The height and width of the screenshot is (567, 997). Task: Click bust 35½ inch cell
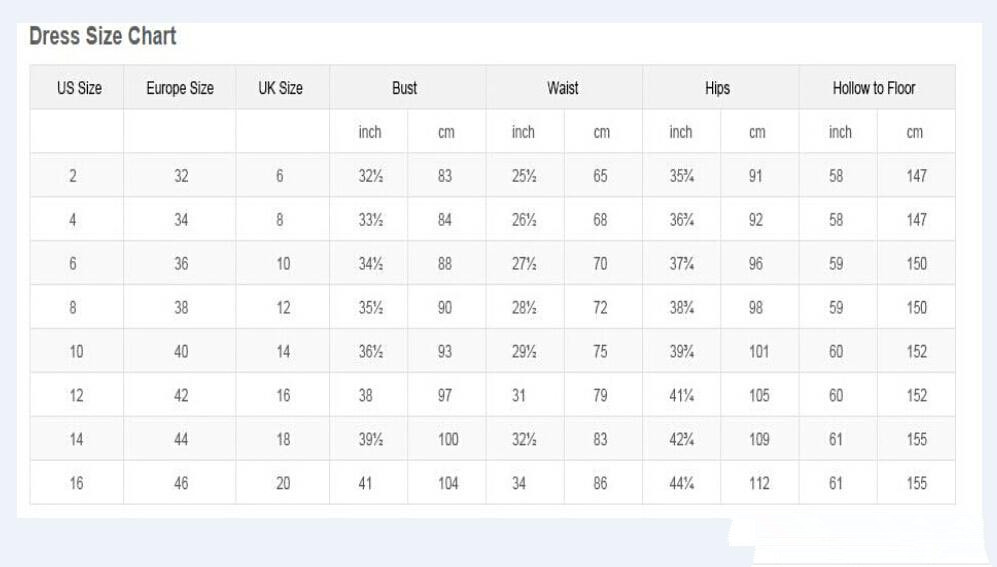(x=370, y=308)
